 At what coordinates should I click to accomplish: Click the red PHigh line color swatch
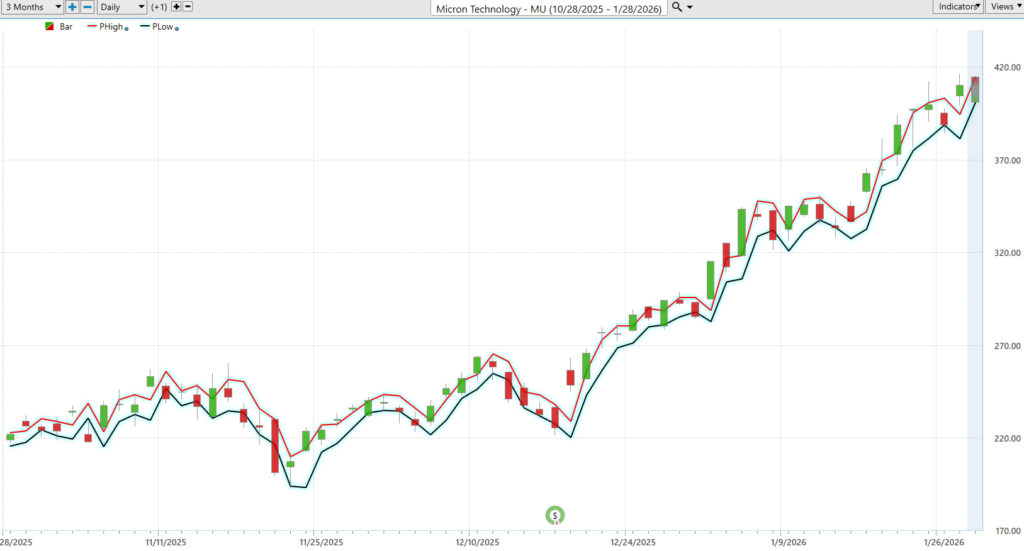[x=93, y=27]
